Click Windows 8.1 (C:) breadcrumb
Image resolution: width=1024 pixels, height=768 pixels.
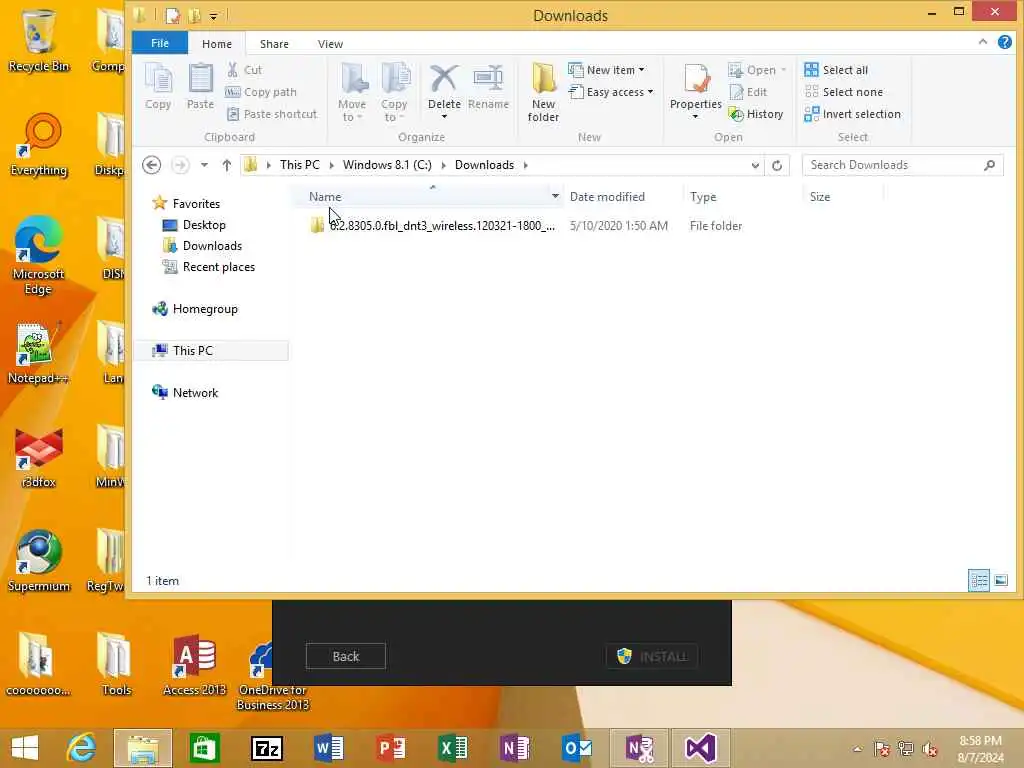click(x=387, y=165)
